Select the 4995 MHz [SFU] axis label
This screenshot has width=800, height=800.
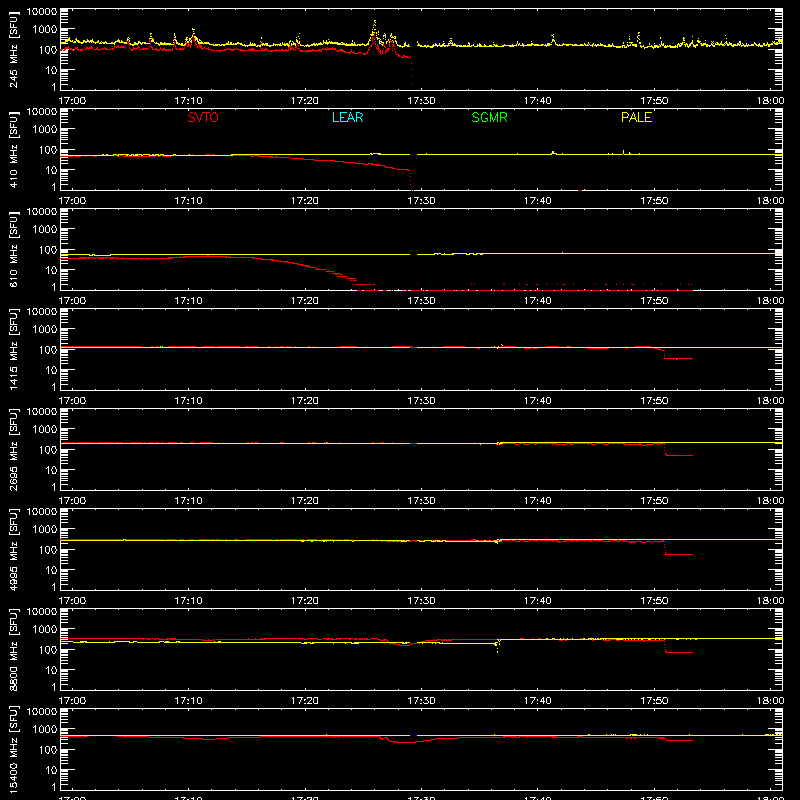point(13,549)
